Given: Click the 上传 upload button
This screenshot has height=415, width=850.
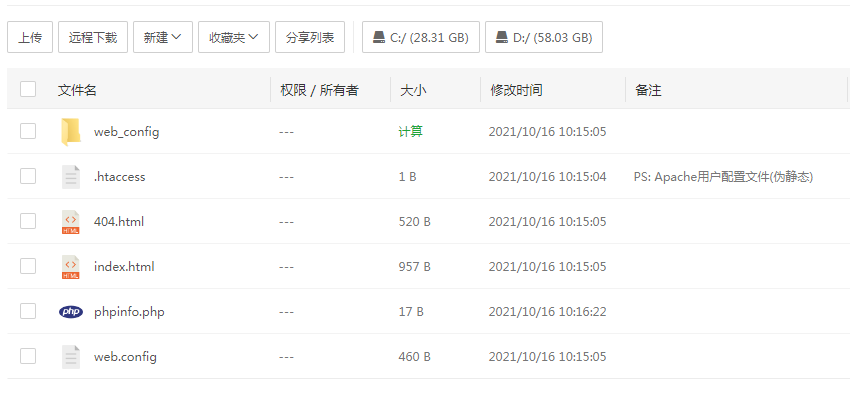Looking at the screenshot, I should coord(30,37).
